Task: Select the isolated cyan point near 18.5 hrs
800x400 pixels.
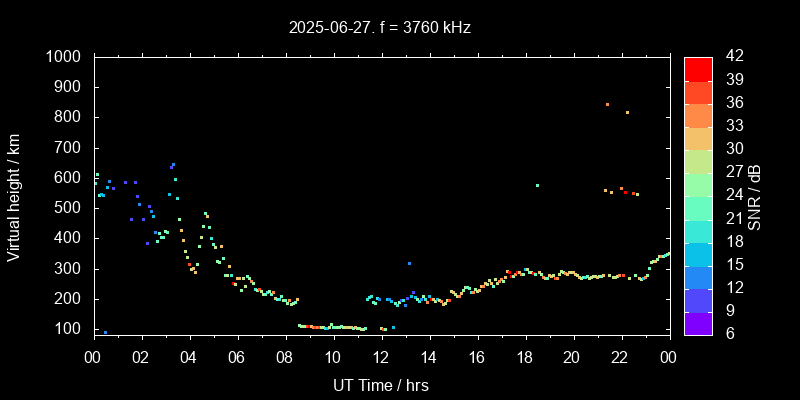Action: (x=537, y=185)
